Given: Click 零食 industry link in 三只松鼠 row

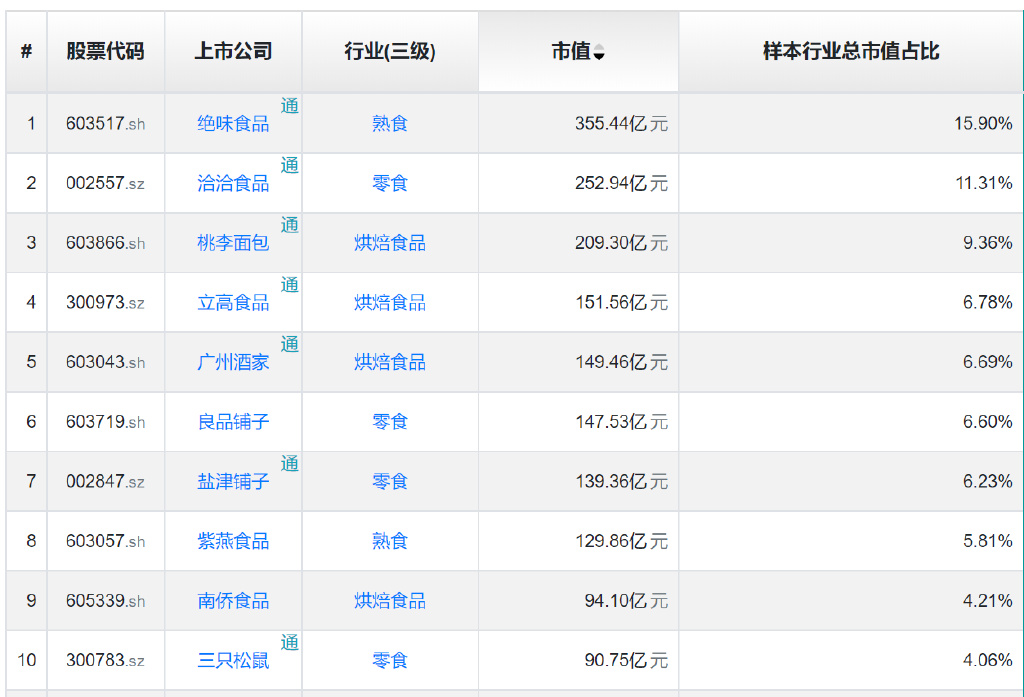Looking at the screenshot, I should coord(390,660).
